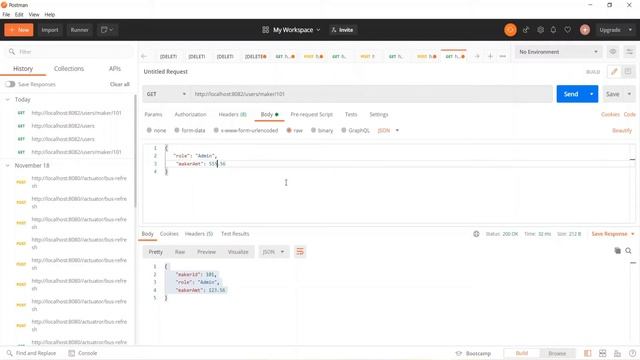The width and height of the screenshot is (640, 360).
Task: Click the Invite button
Action: pyautogui.click(x=343, y=30)
